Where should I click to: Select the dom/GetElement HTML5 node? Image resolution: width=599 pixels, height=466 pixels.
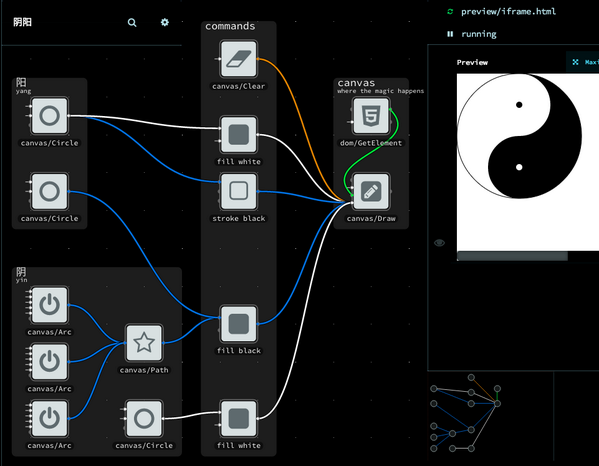pyautogui.click(x=371, y=116)
